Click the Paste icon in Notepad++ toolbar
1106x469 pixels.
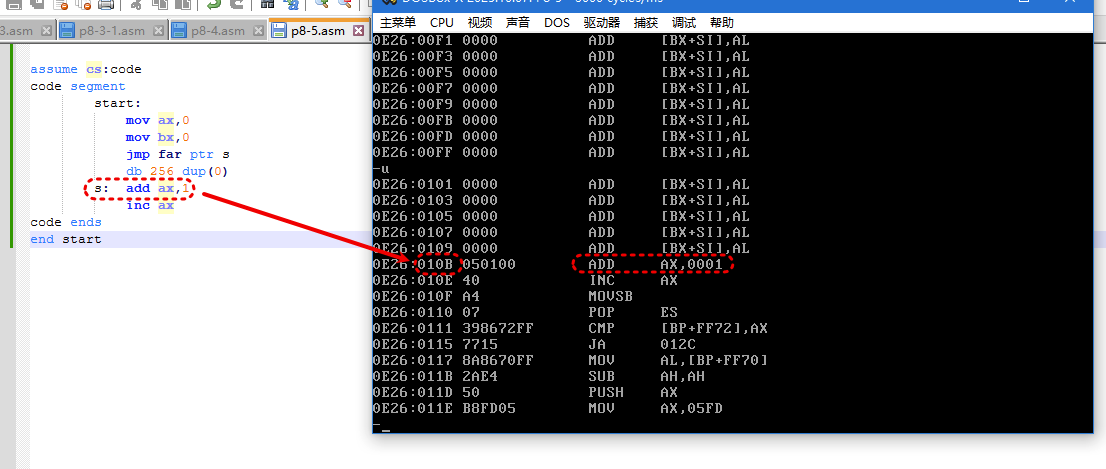pos(183,4)
